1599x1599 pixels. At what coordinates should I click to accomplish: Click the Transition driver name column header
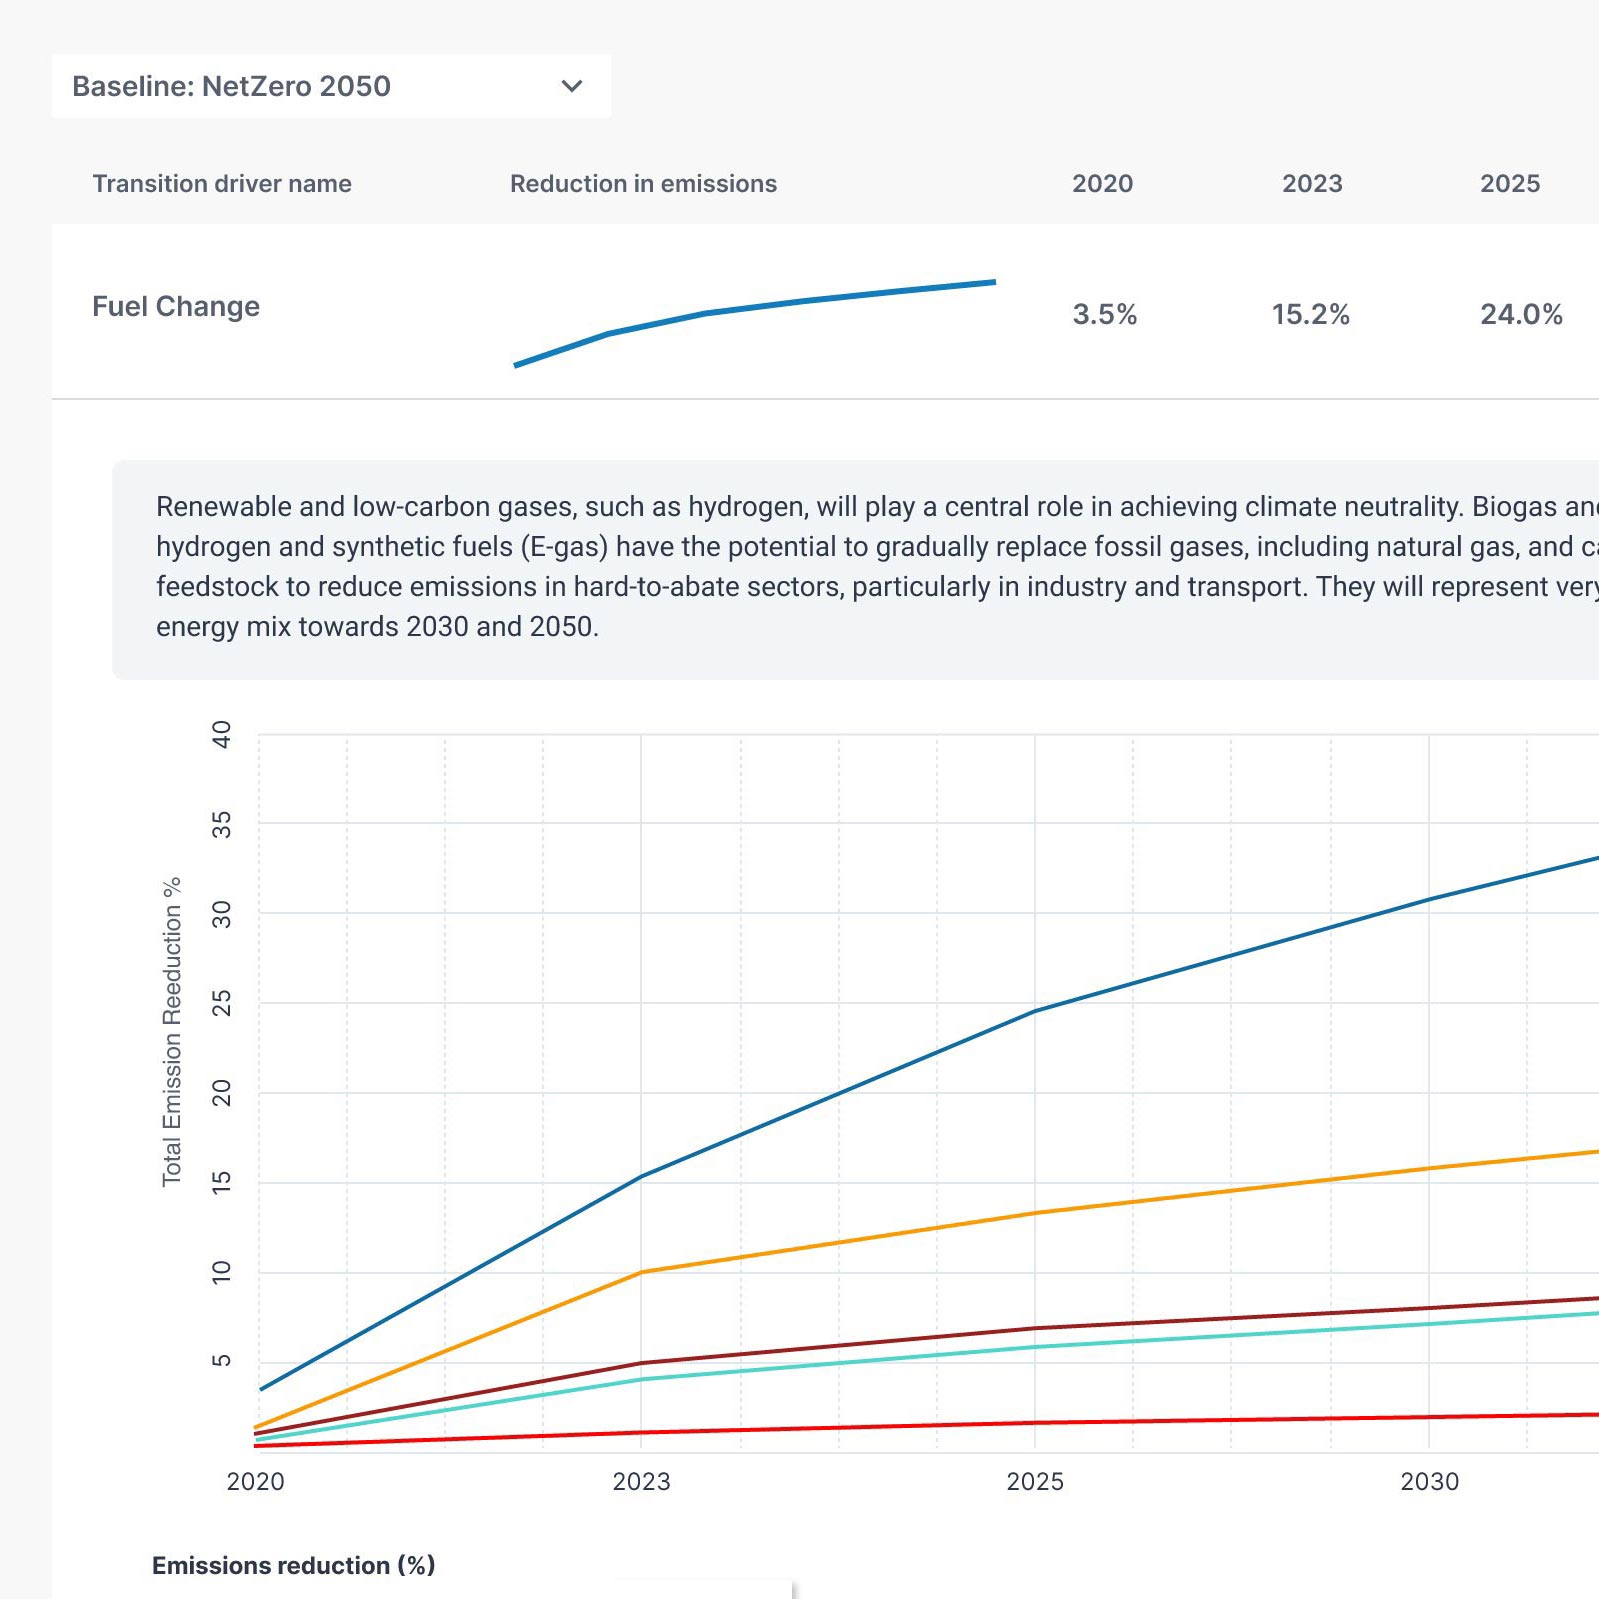(x=222, y=184)
